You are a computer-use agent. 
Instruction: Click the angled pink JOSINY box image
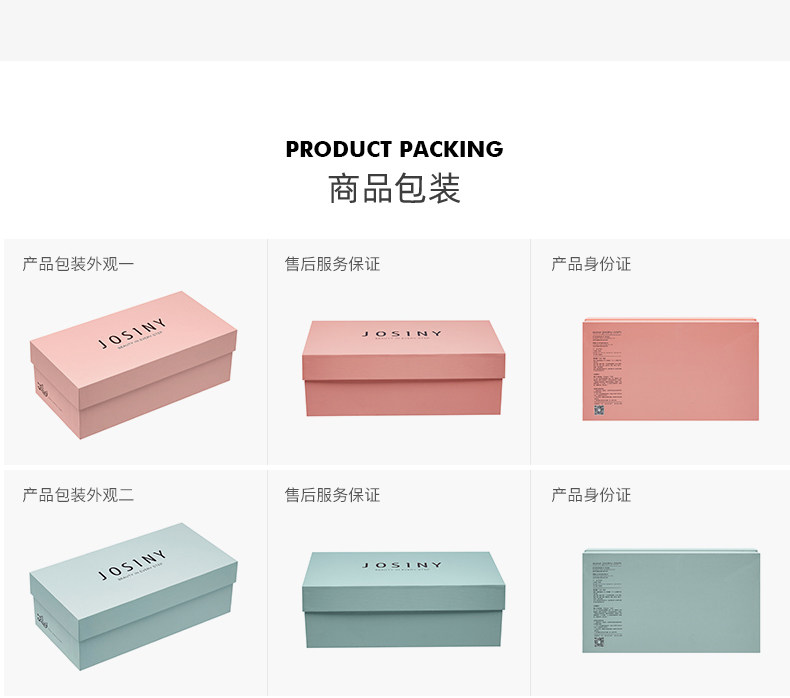point(134,365)
